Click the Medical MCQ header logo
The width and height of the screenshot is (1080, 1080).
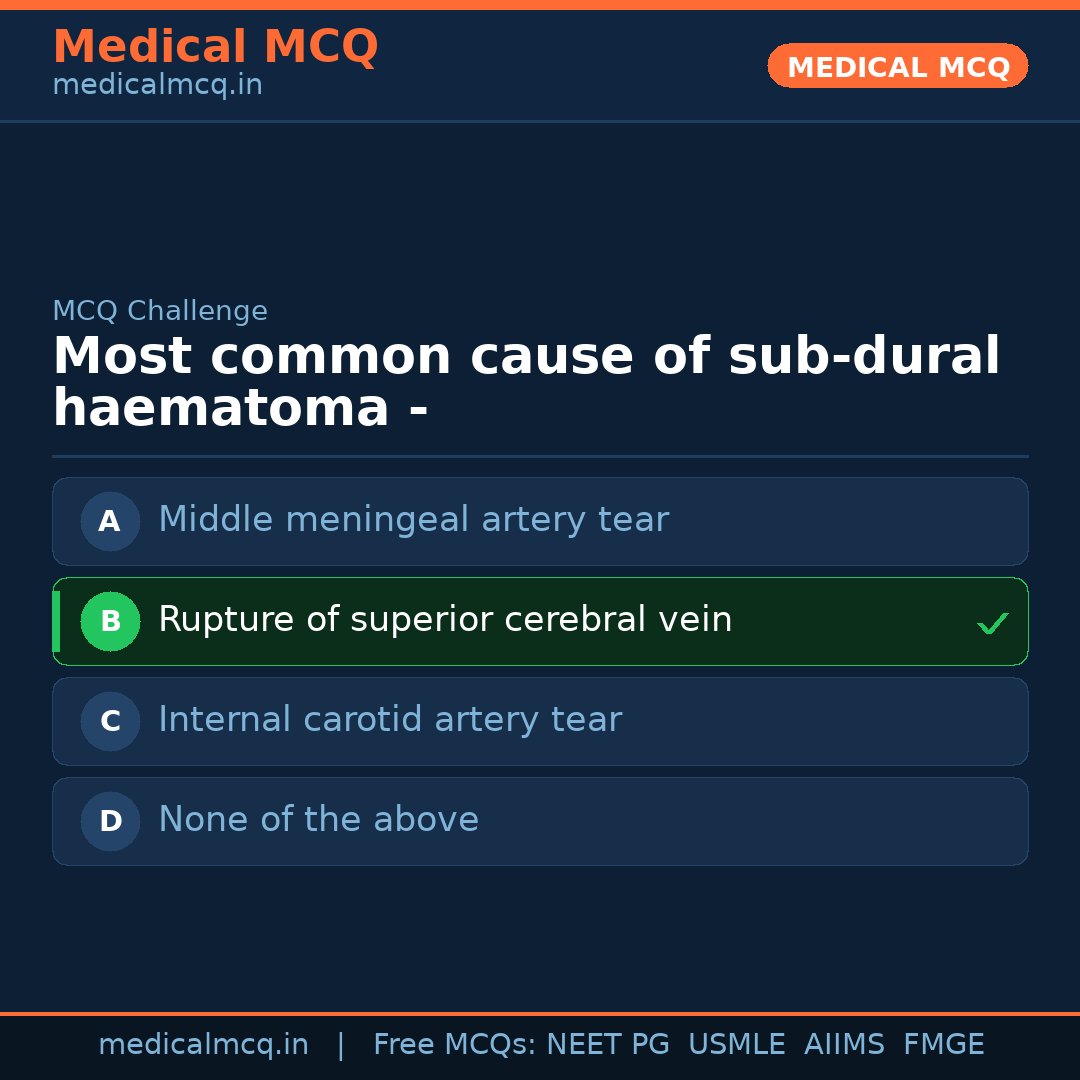pos(215,46)
